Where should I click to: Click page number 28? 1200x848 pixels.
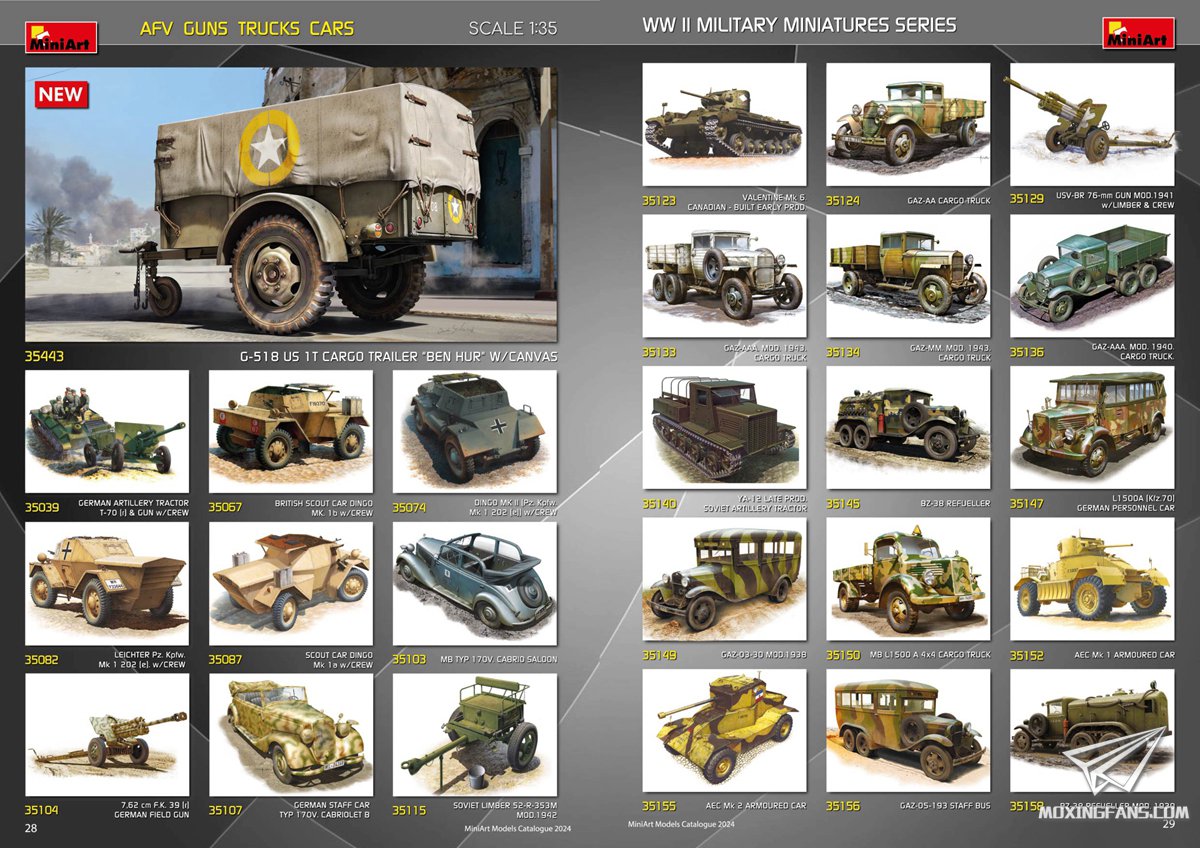point(32,828)
